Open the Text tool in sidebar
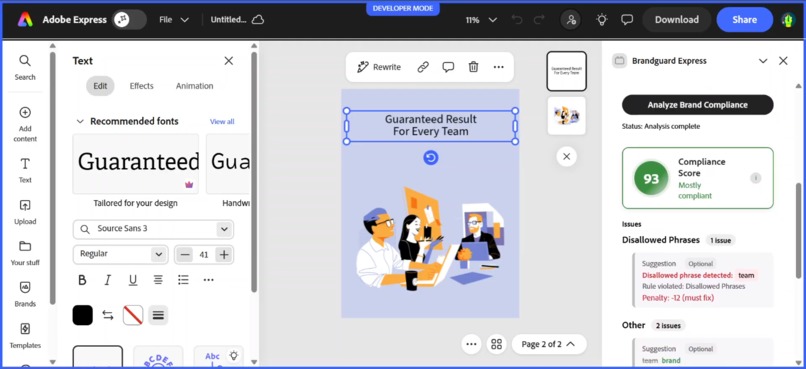 coord(25,171)
